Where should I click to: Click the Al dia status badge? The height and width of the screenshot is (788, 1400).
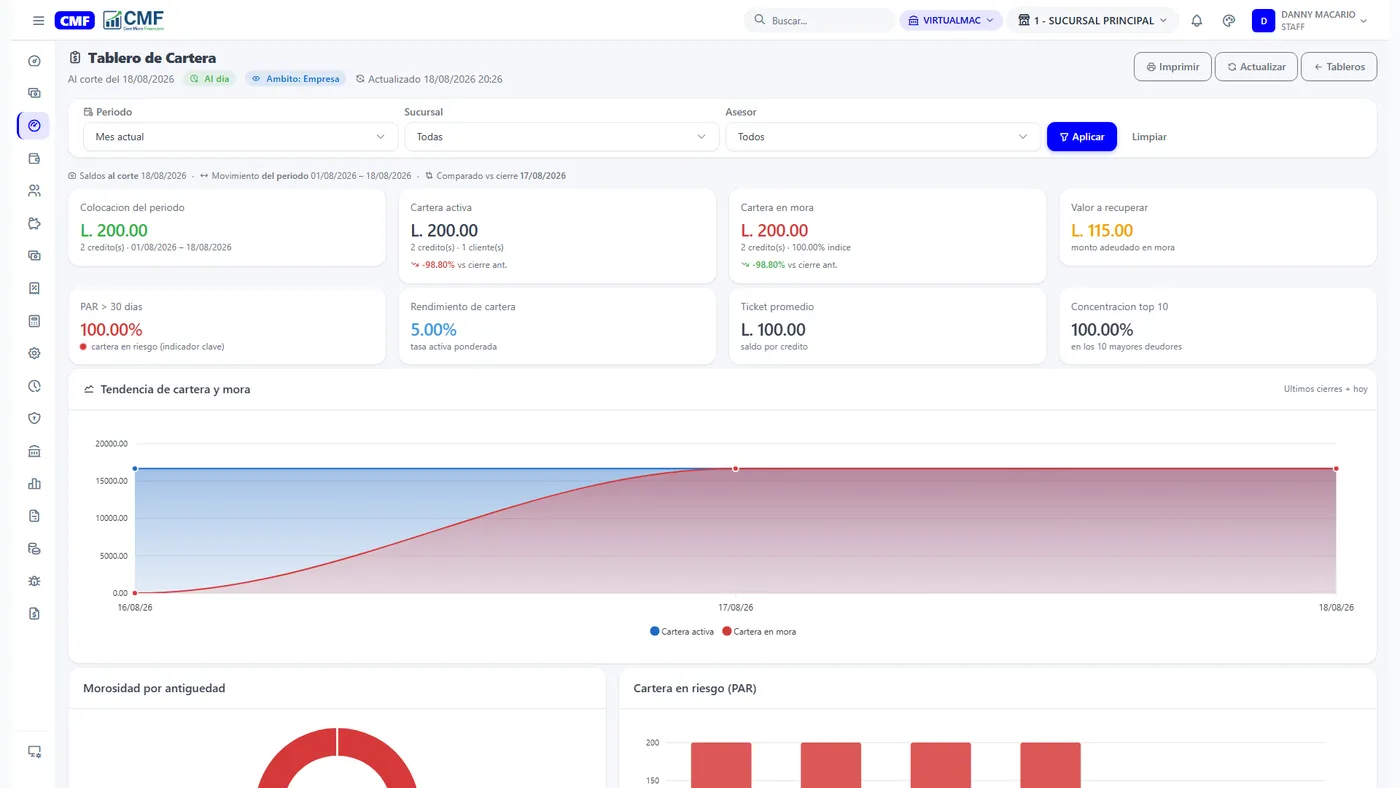click(x=210, y=79)
